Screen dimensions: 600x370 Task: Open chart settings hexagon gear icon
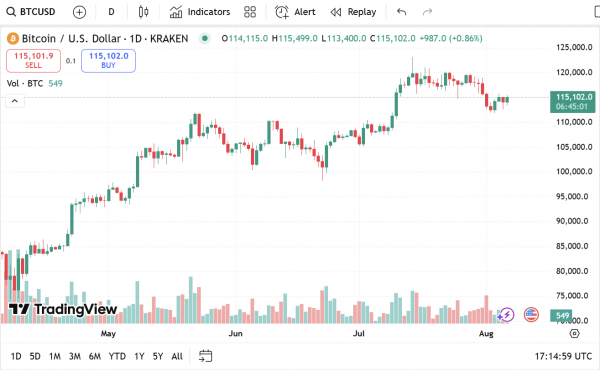pyautogui.click(x=574, y=333)
